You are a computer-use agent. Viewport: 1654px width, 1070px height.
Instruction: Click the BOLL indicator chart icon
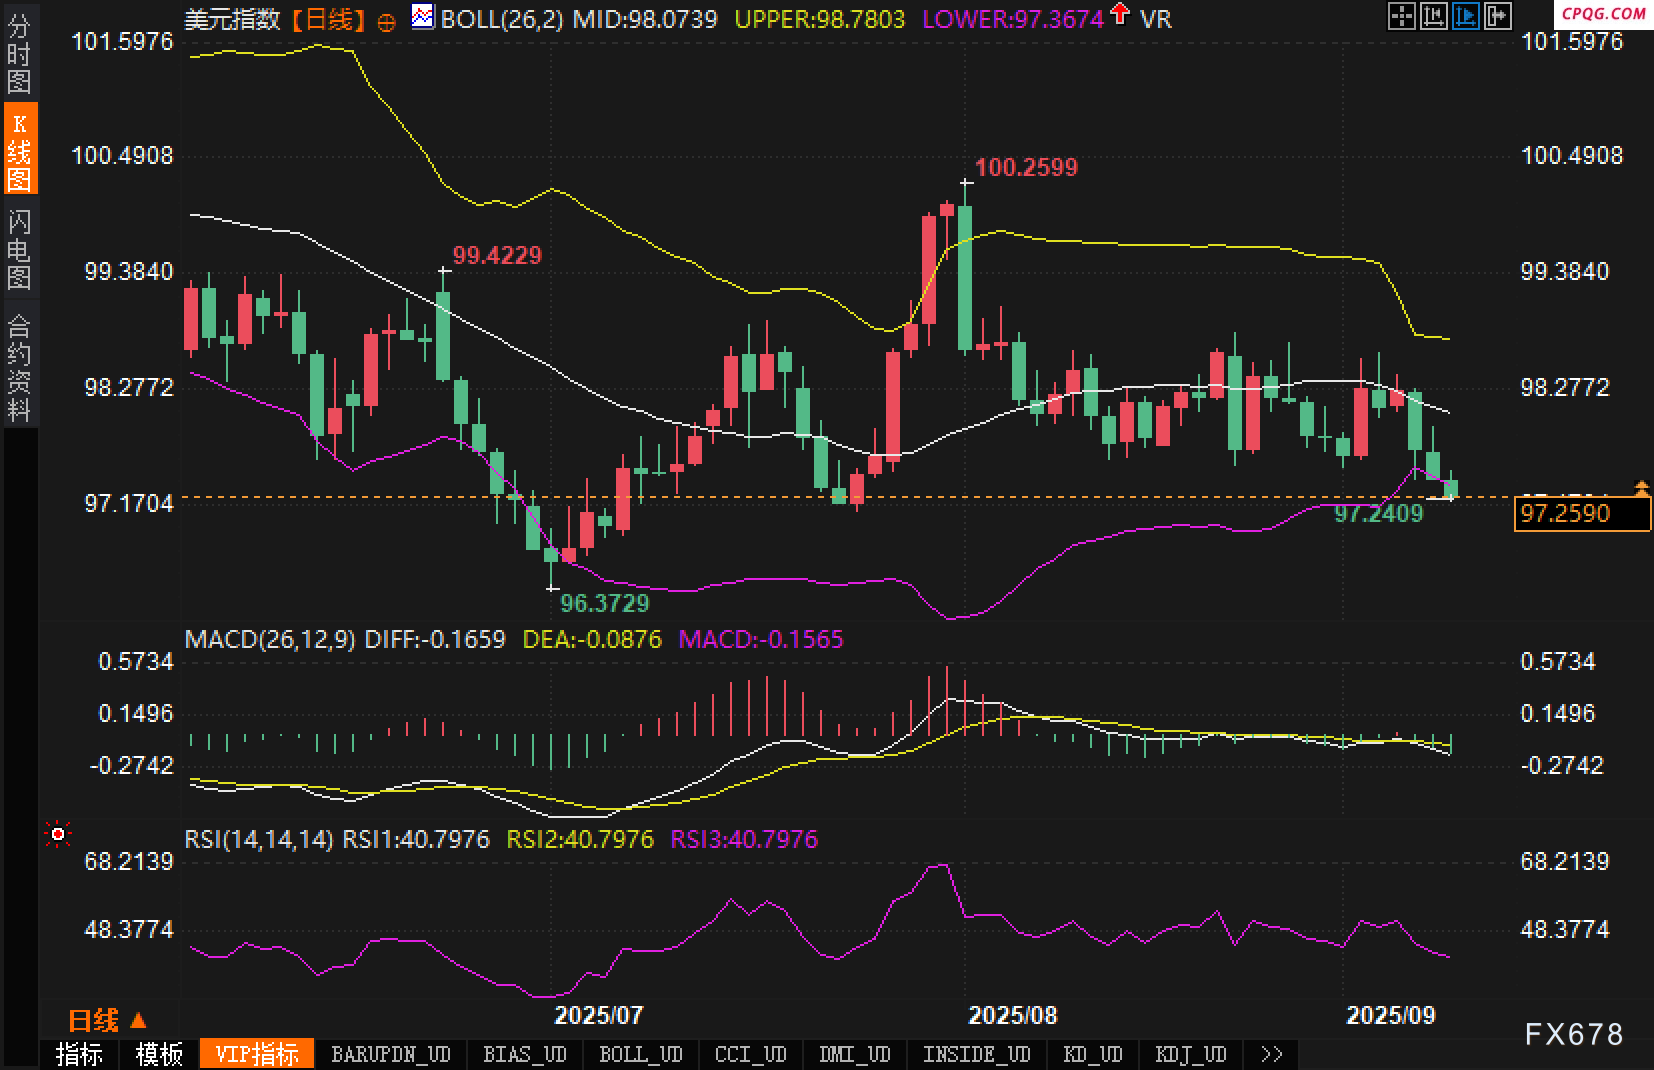pos(423,17)
